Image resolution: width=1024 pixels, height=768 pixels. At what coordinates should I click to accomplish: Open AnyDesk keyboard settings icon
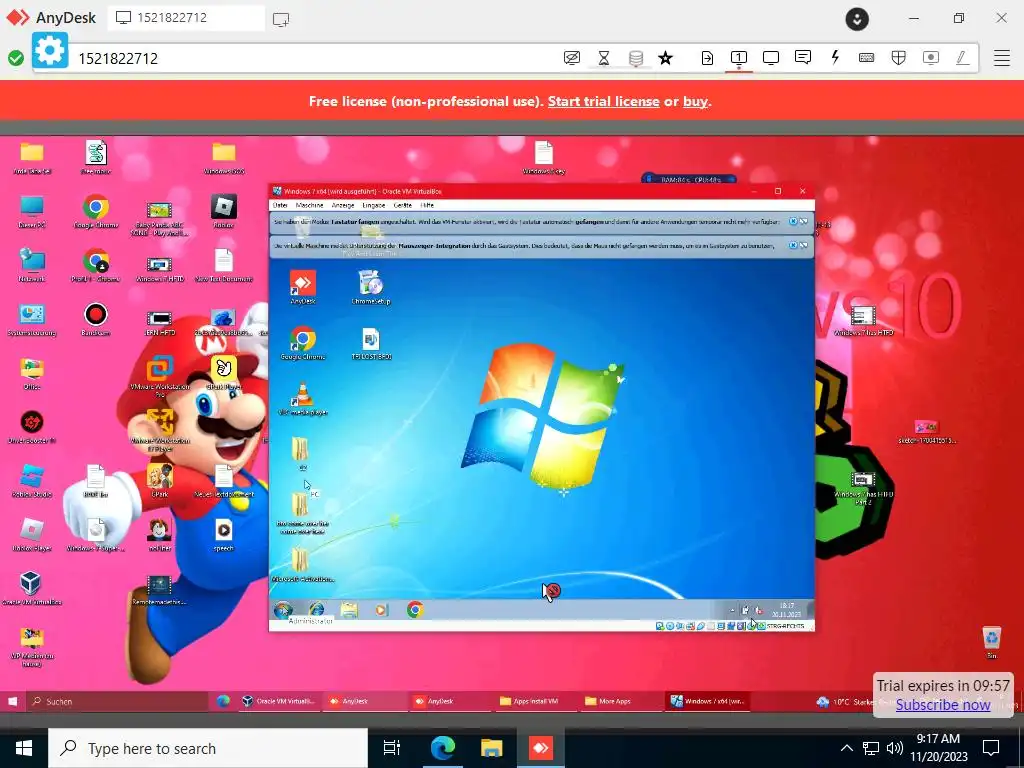point(867,57)
